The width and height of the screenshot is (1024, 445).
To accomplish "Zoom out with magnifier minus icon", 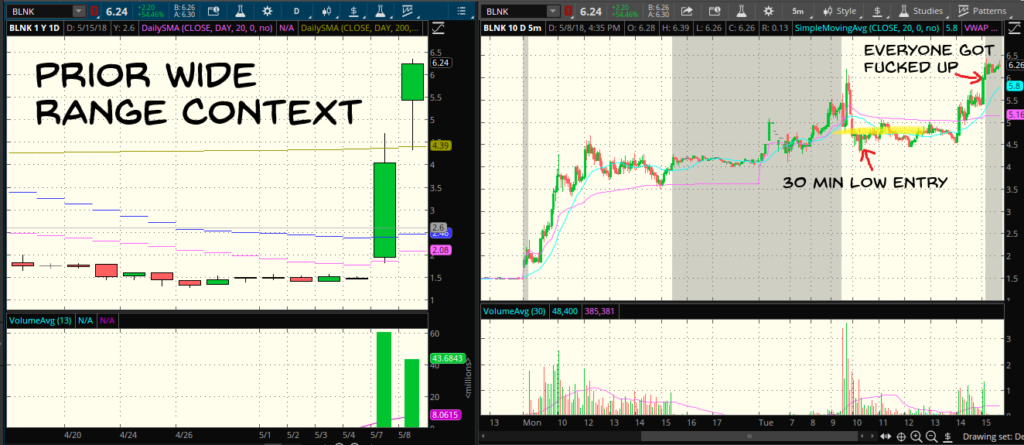I will [x=932, y=436].
